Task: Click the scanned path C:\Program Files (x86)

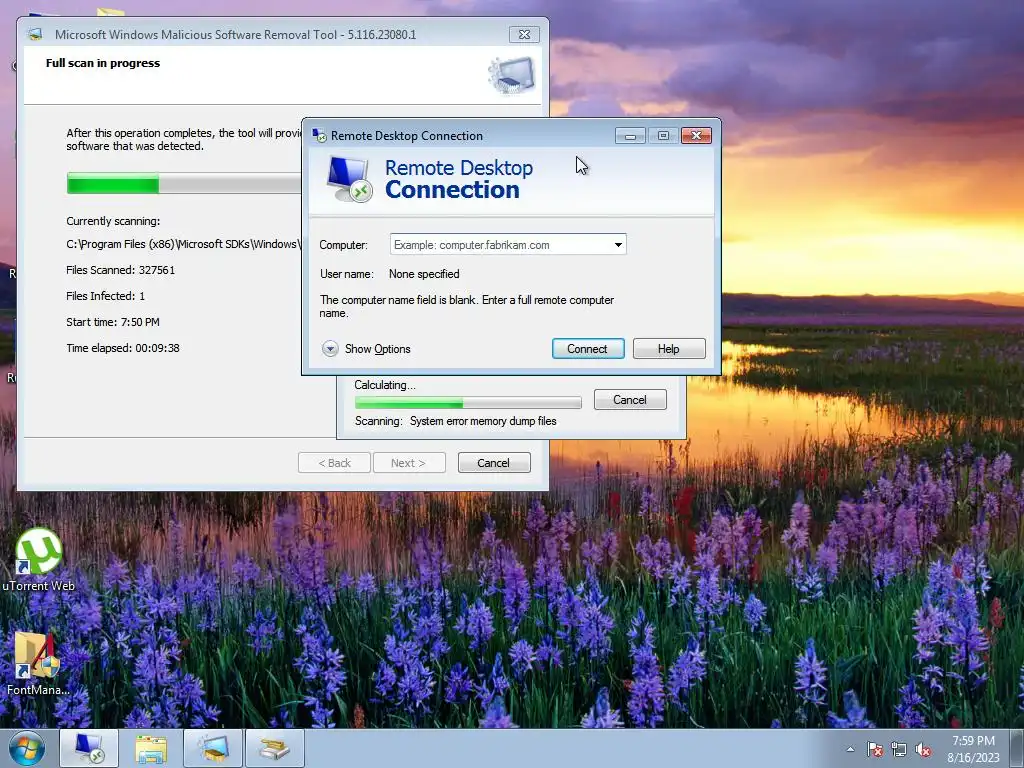Action: tap(184, 244)
